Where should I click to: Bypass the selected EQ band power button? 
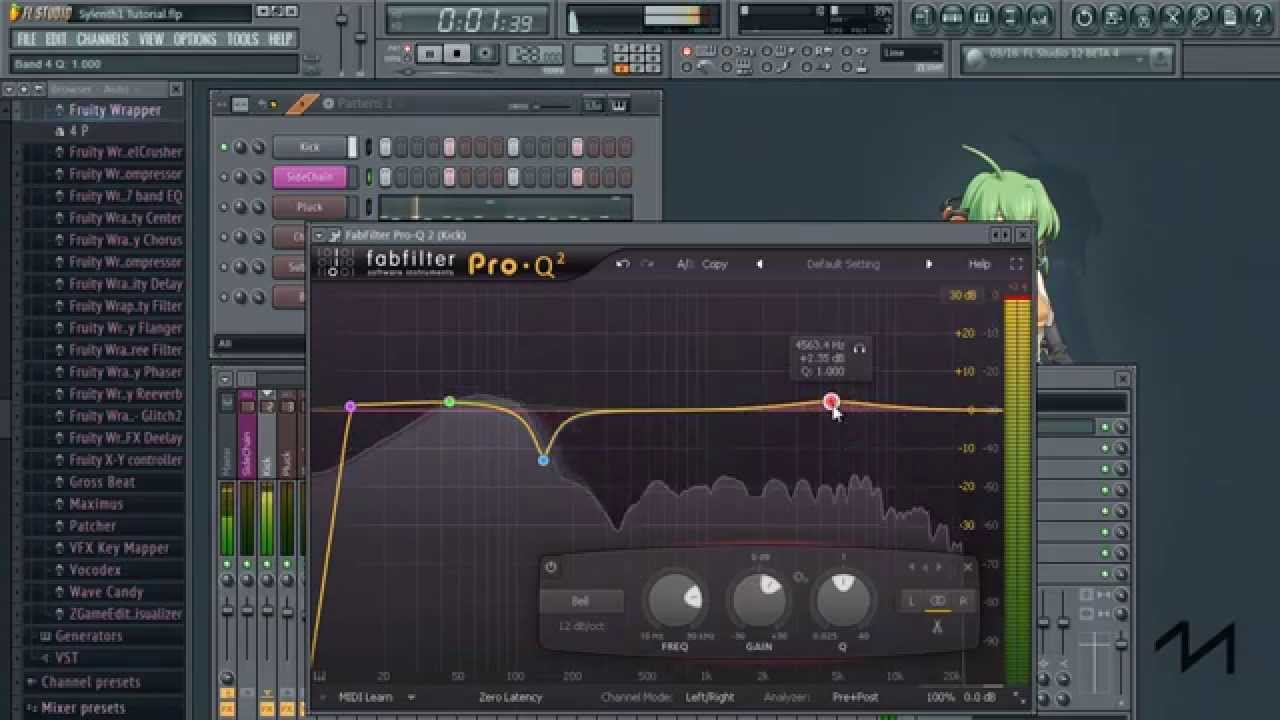click(550, 567)
